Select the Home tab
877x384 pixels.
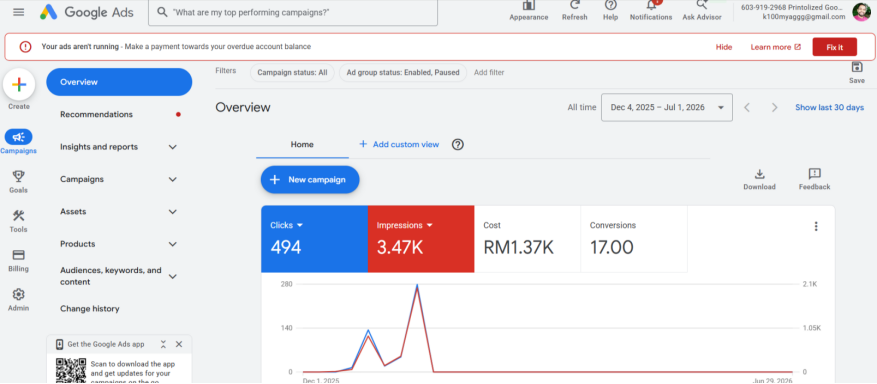[302, 145]
